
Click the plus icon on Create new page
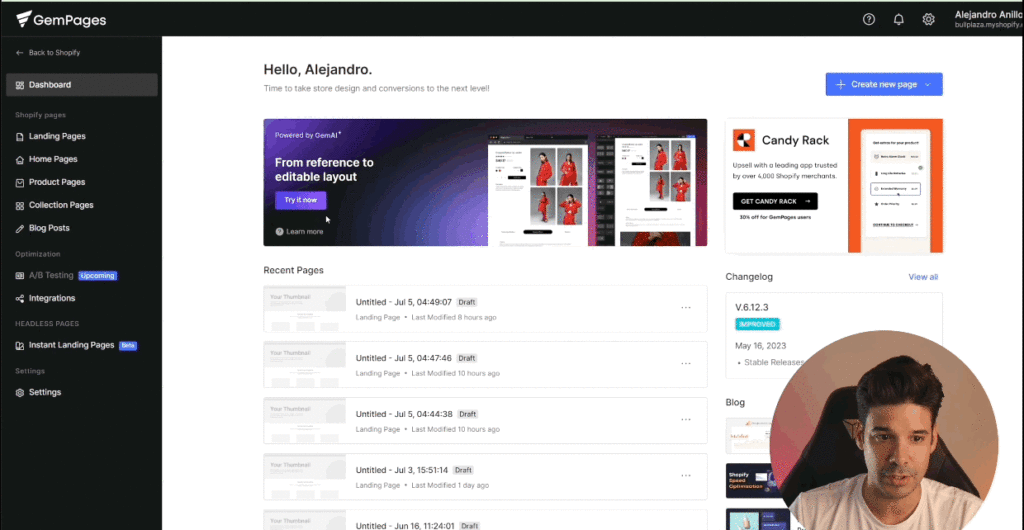[x=840, y=84]
